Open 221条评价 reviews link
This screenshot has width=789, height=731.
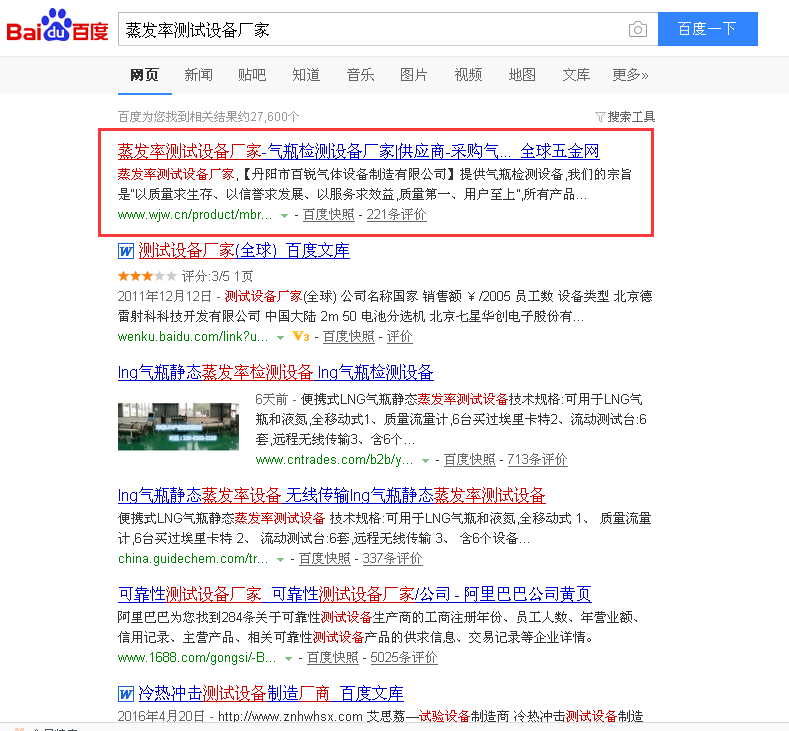[x=397, y=215]
